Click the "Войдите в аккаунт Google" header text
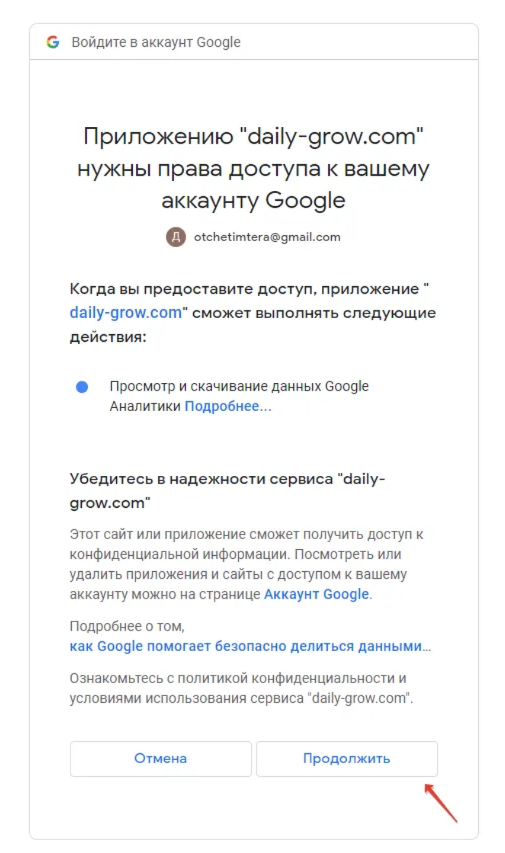Viewport: 505px width, 853px height. pos(156,42)
